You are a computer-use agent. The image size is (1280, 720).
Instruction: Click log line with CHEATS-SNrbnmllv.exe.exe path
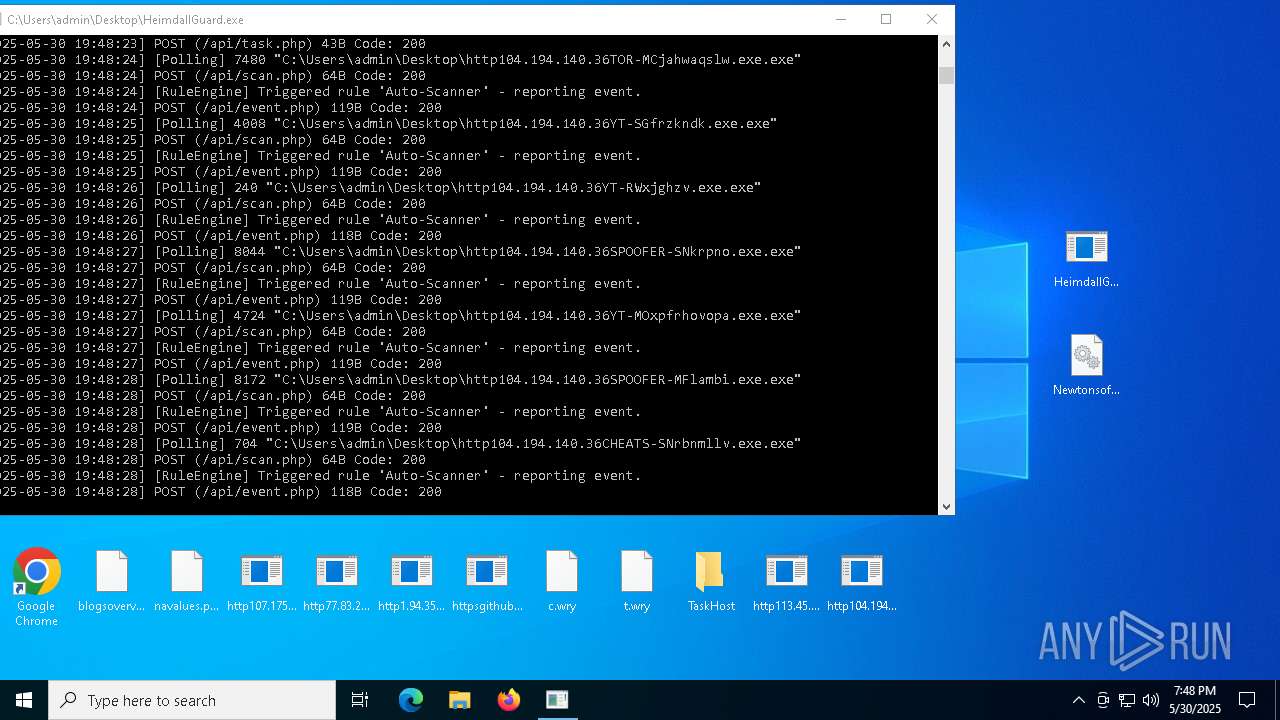click(401, 444)
